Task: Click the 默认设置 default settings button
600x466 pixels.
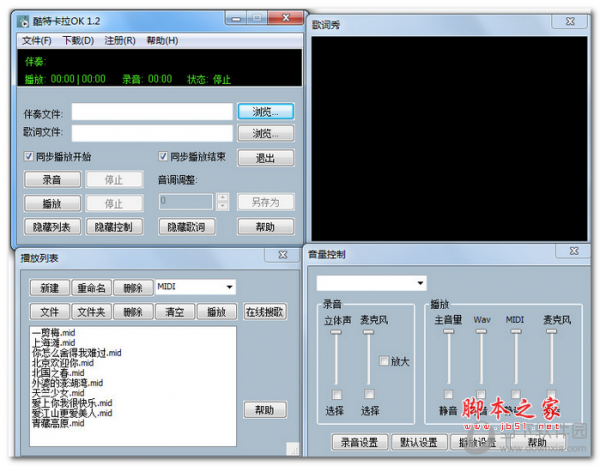Action: [x=419, y=442]
